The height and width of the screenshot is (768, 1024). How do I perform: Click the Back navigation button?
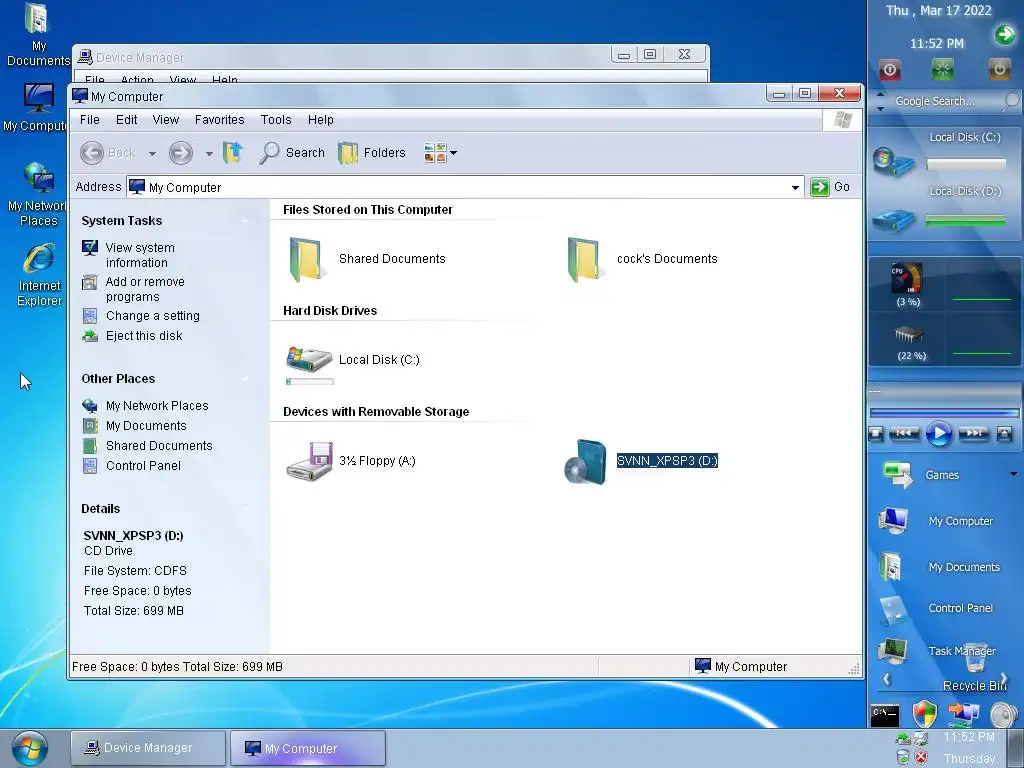108,153
